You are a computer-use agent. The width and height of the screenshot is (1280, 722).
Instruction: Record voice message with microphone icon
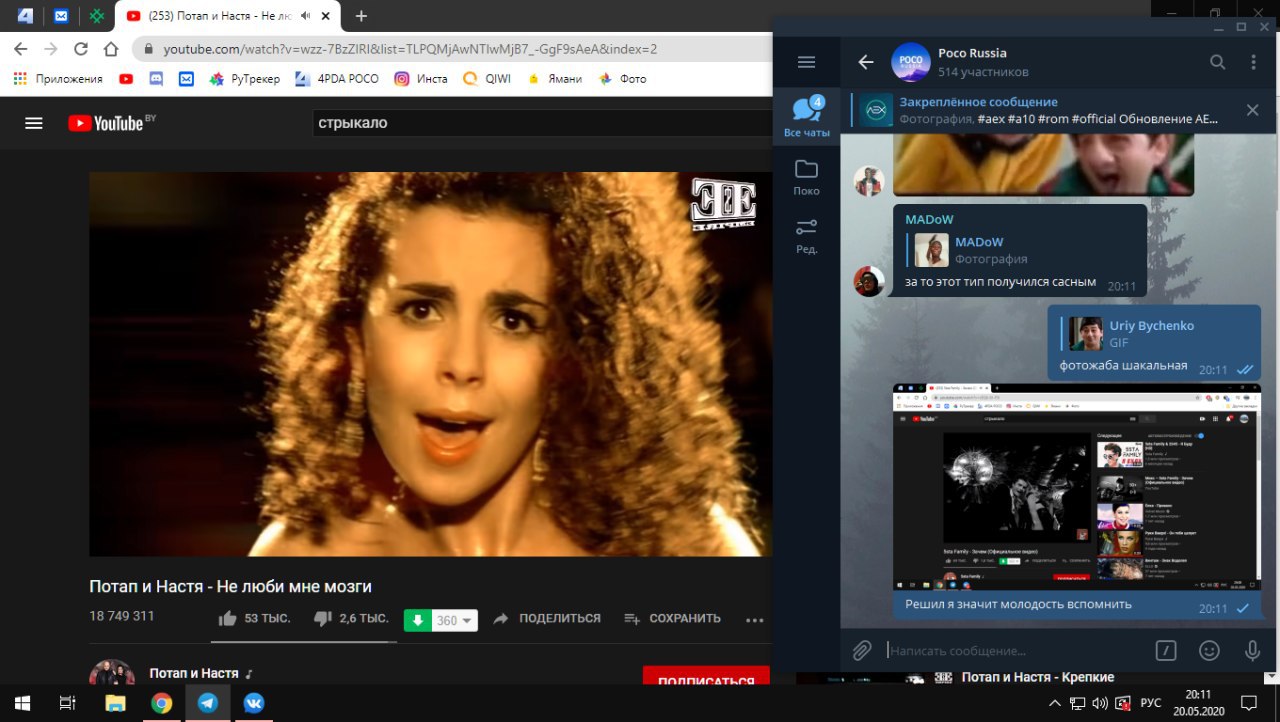click(1252, 651)
